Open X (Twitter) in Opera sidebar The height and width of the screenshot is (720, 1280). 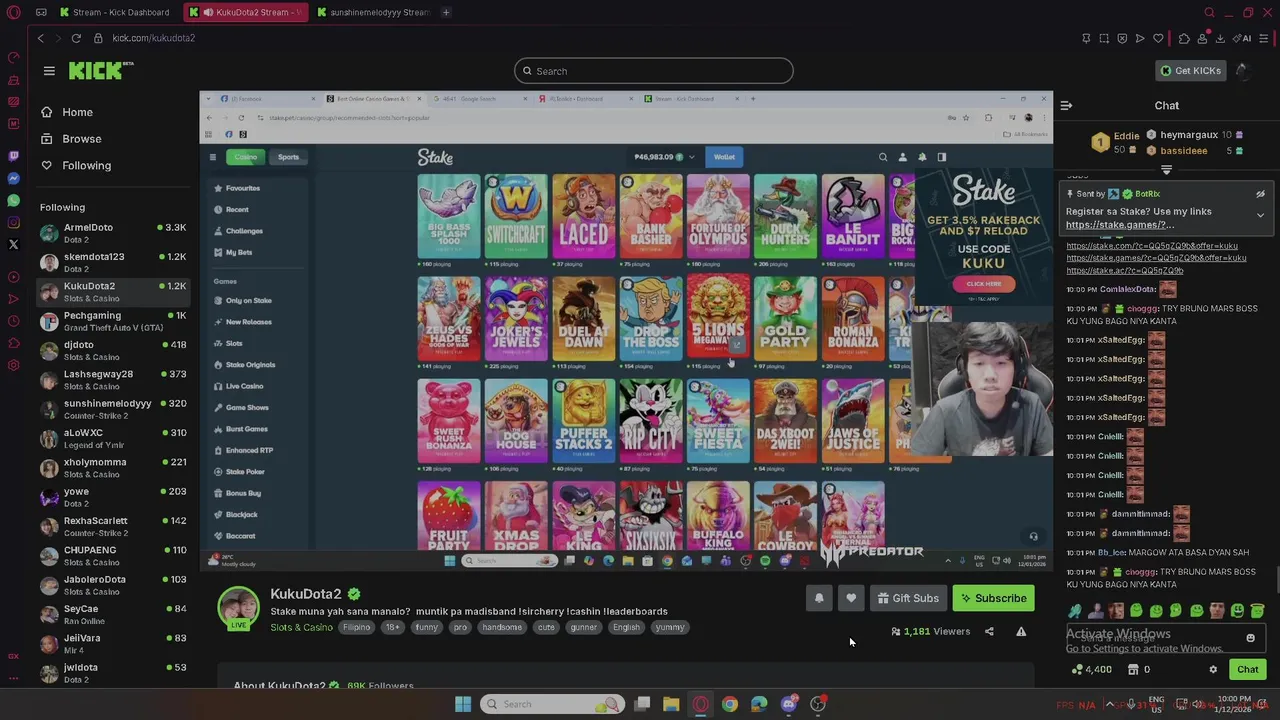coord(13,244)
